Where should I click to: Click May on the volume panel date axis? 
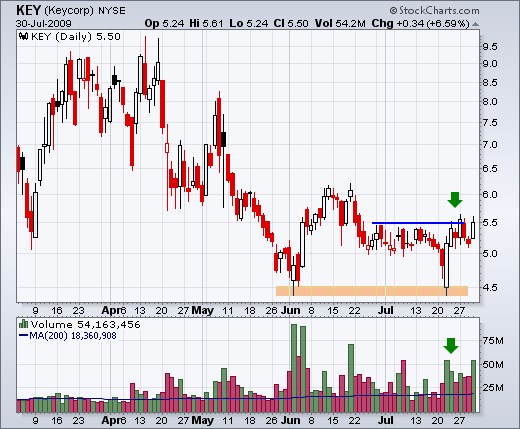pos(203,420)
